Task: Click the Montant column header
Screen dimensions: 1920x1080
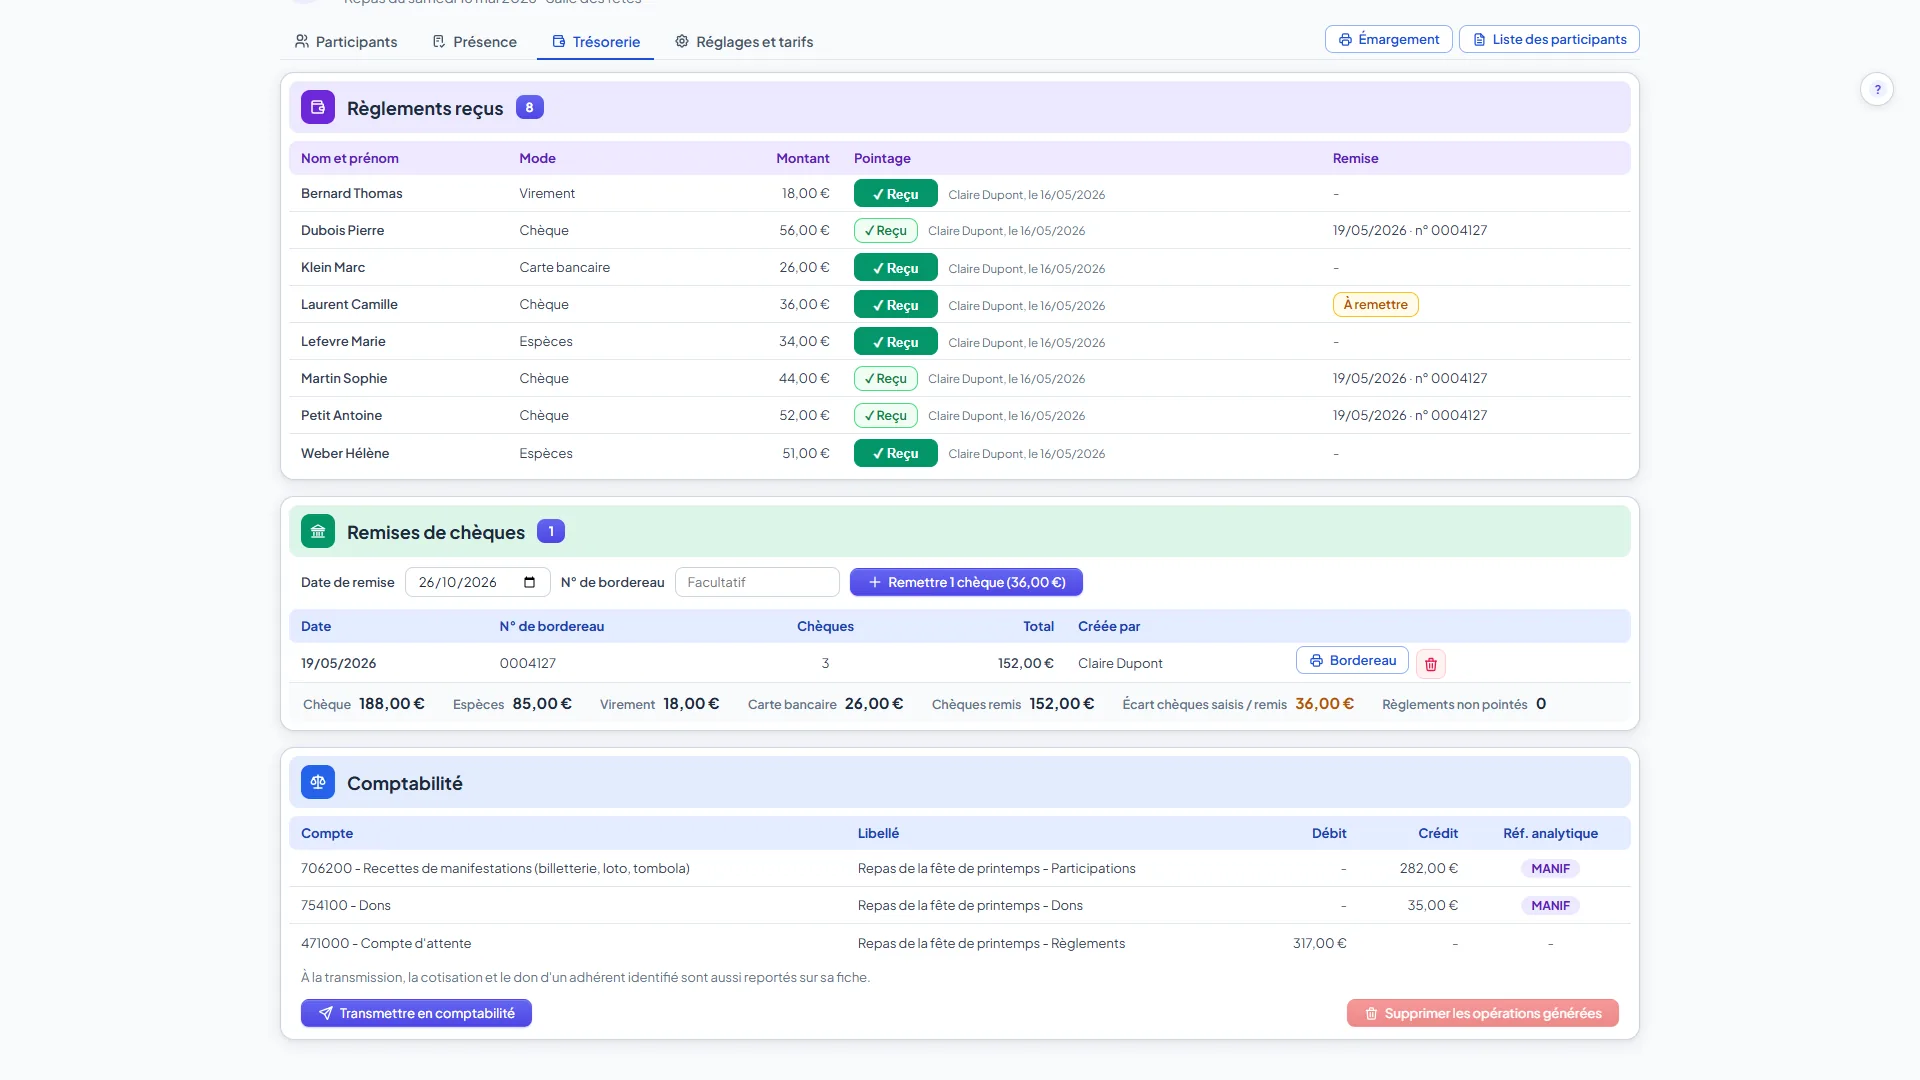Action: [x=802, y=158]
